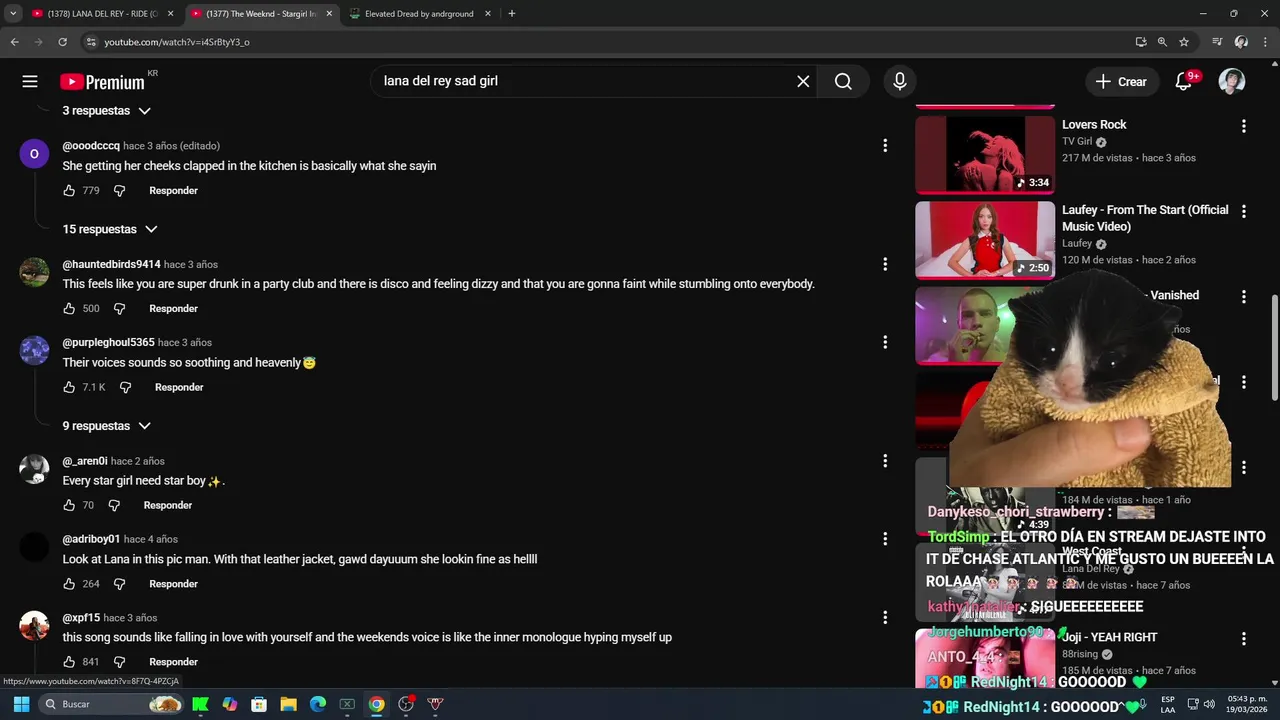
Task: Open options menu for @_aren0i comment
Action: pos(885,461)
